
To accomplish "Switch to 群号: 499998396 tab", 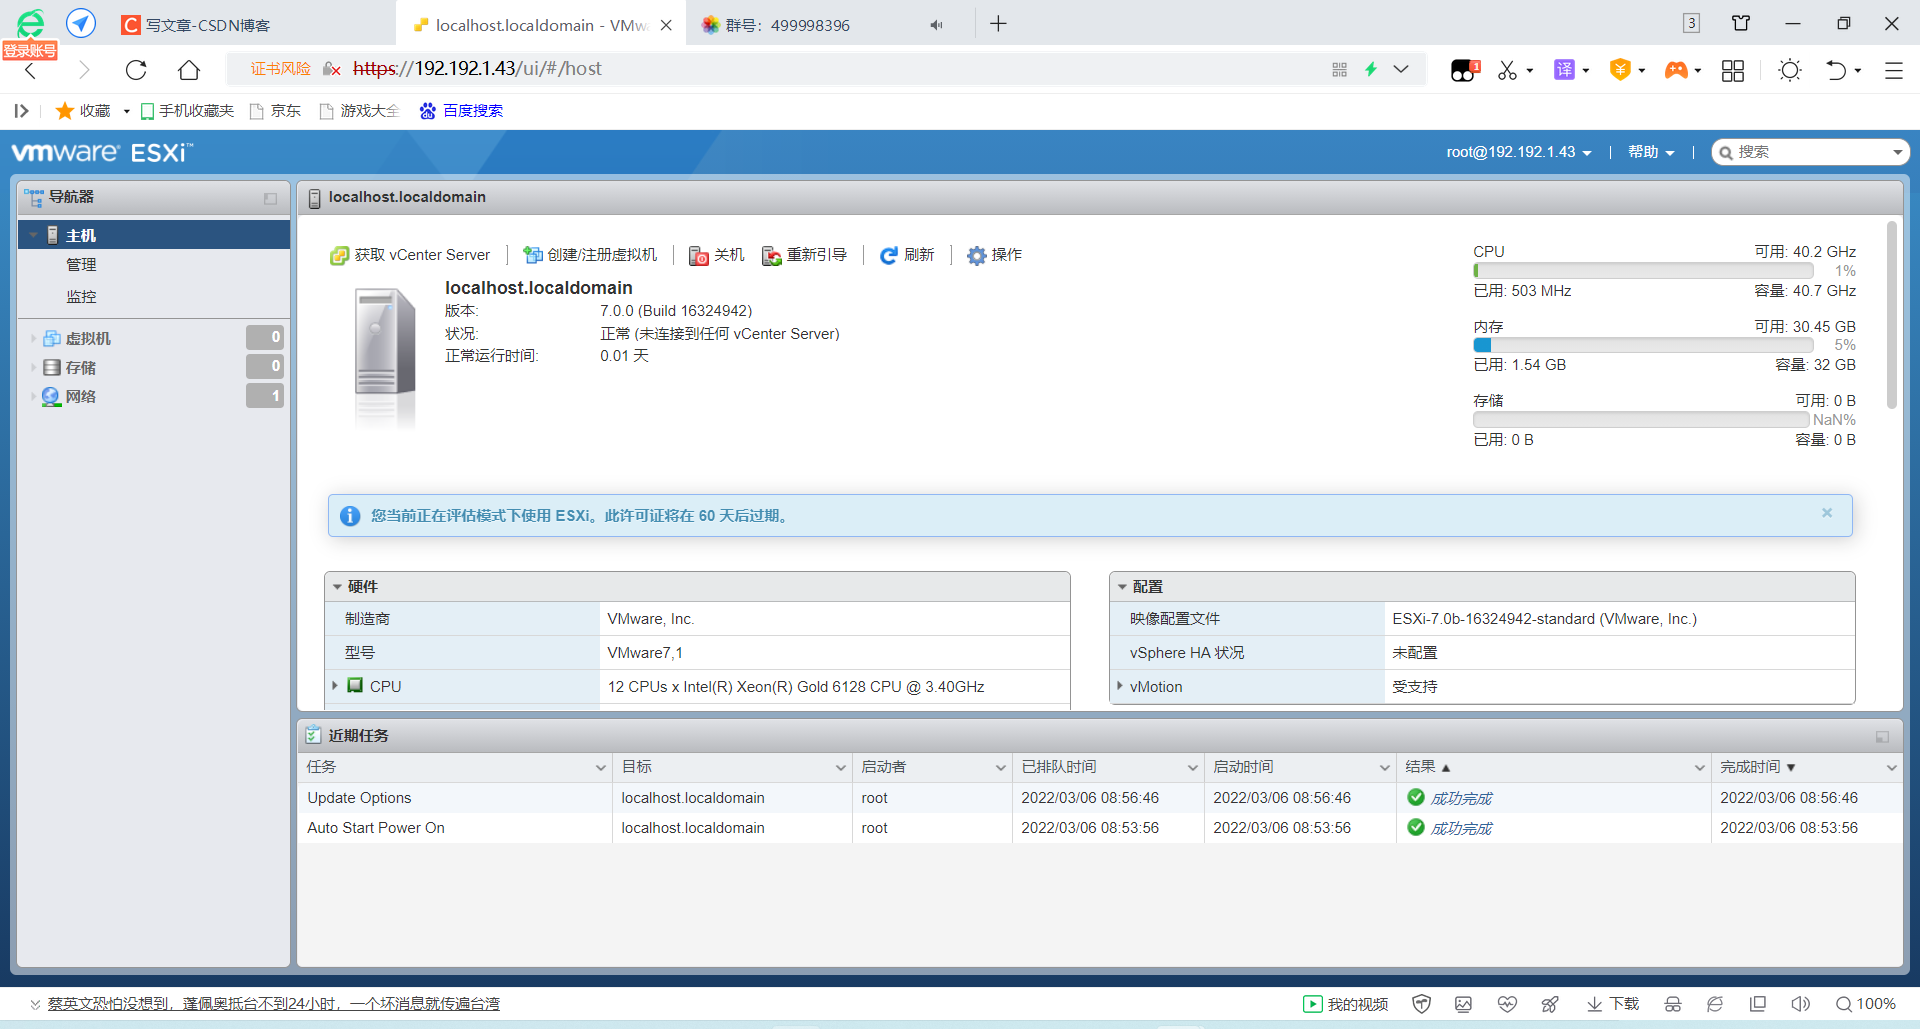I will (x=787, y=25).
